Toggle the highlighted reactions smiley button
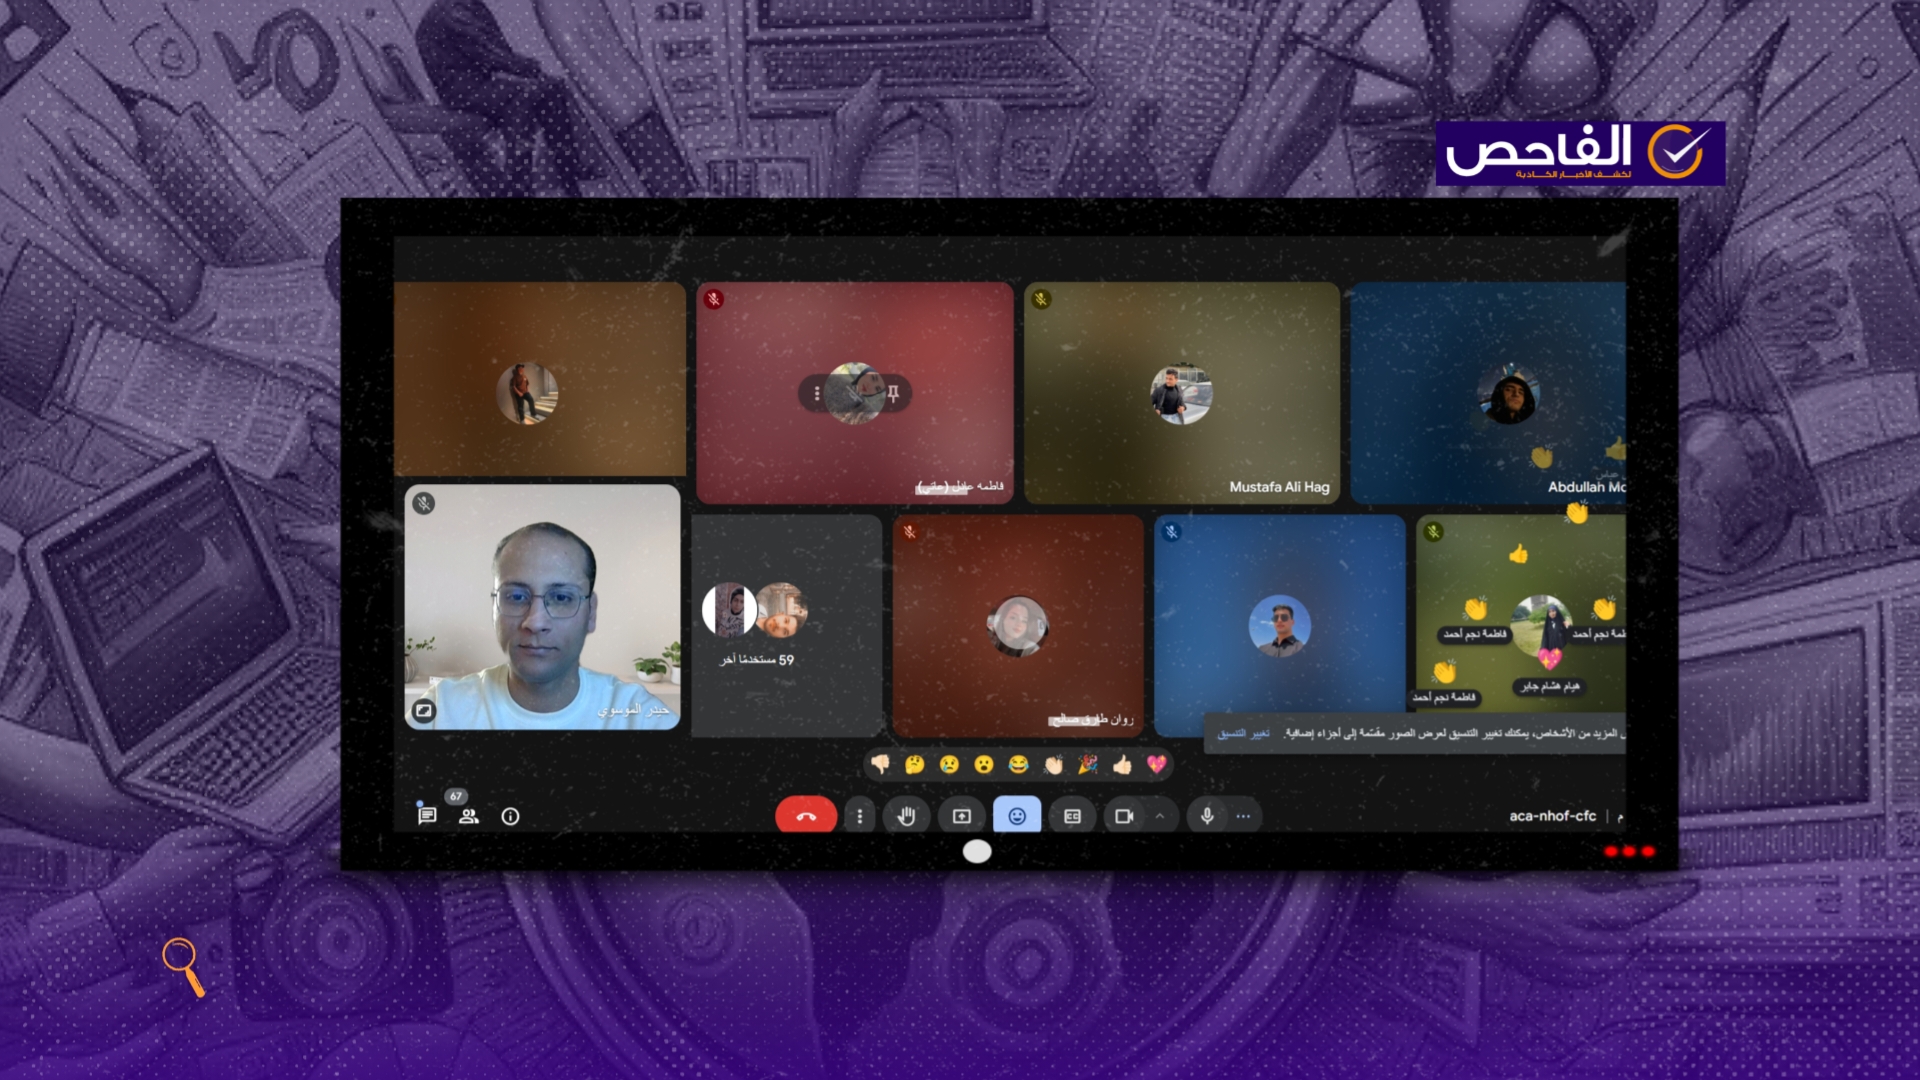1920x1080 pixels. pos(1017,816)
